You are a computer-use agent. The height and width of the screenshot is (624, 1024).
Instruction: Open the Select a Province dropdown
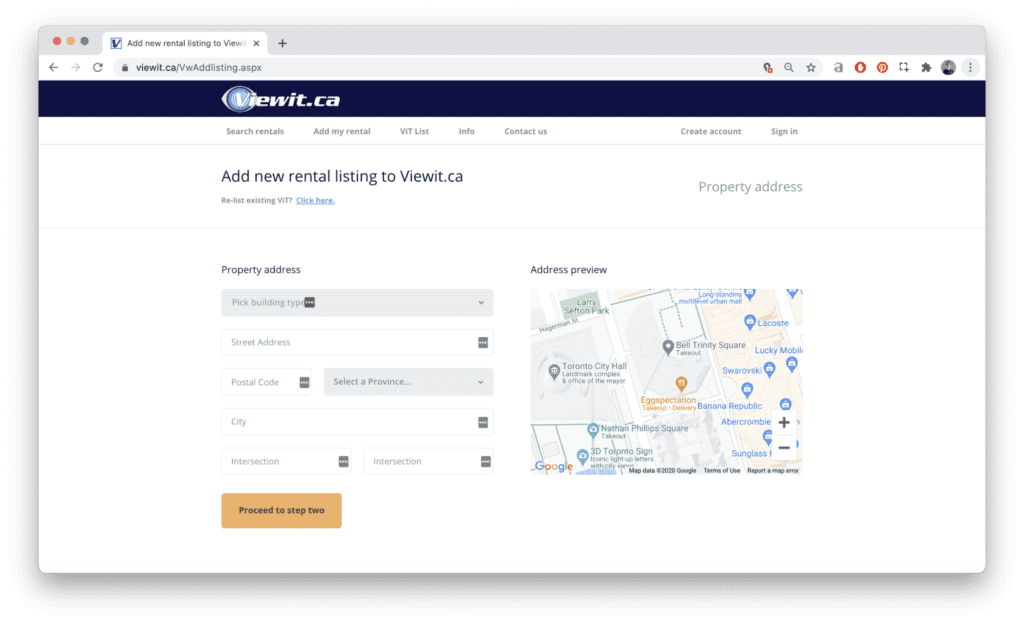408,382
